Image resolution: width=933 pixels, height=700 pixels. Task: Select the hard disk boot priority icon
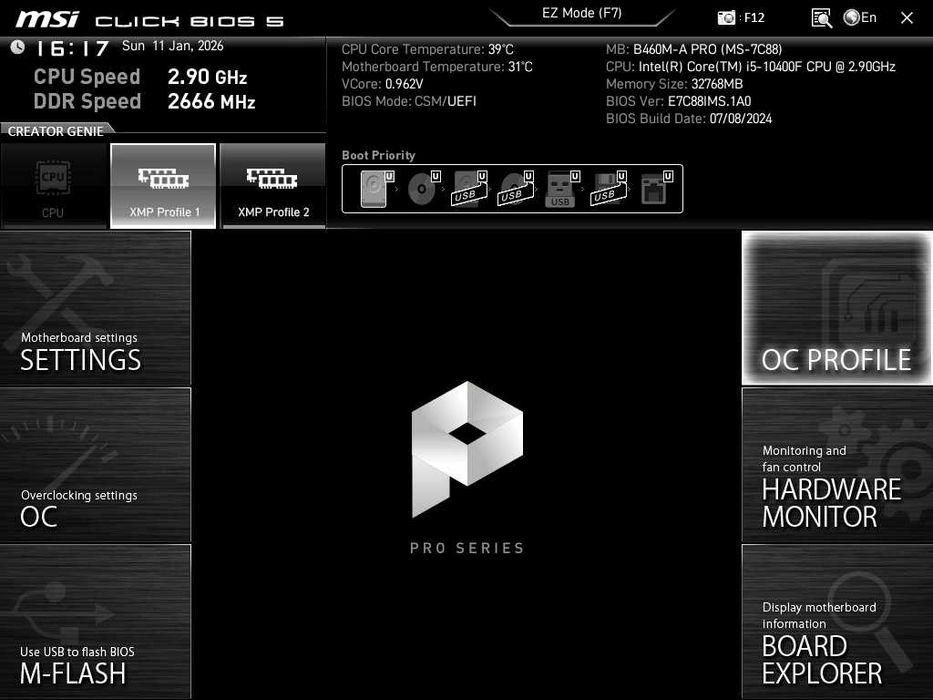coord(377,189)
